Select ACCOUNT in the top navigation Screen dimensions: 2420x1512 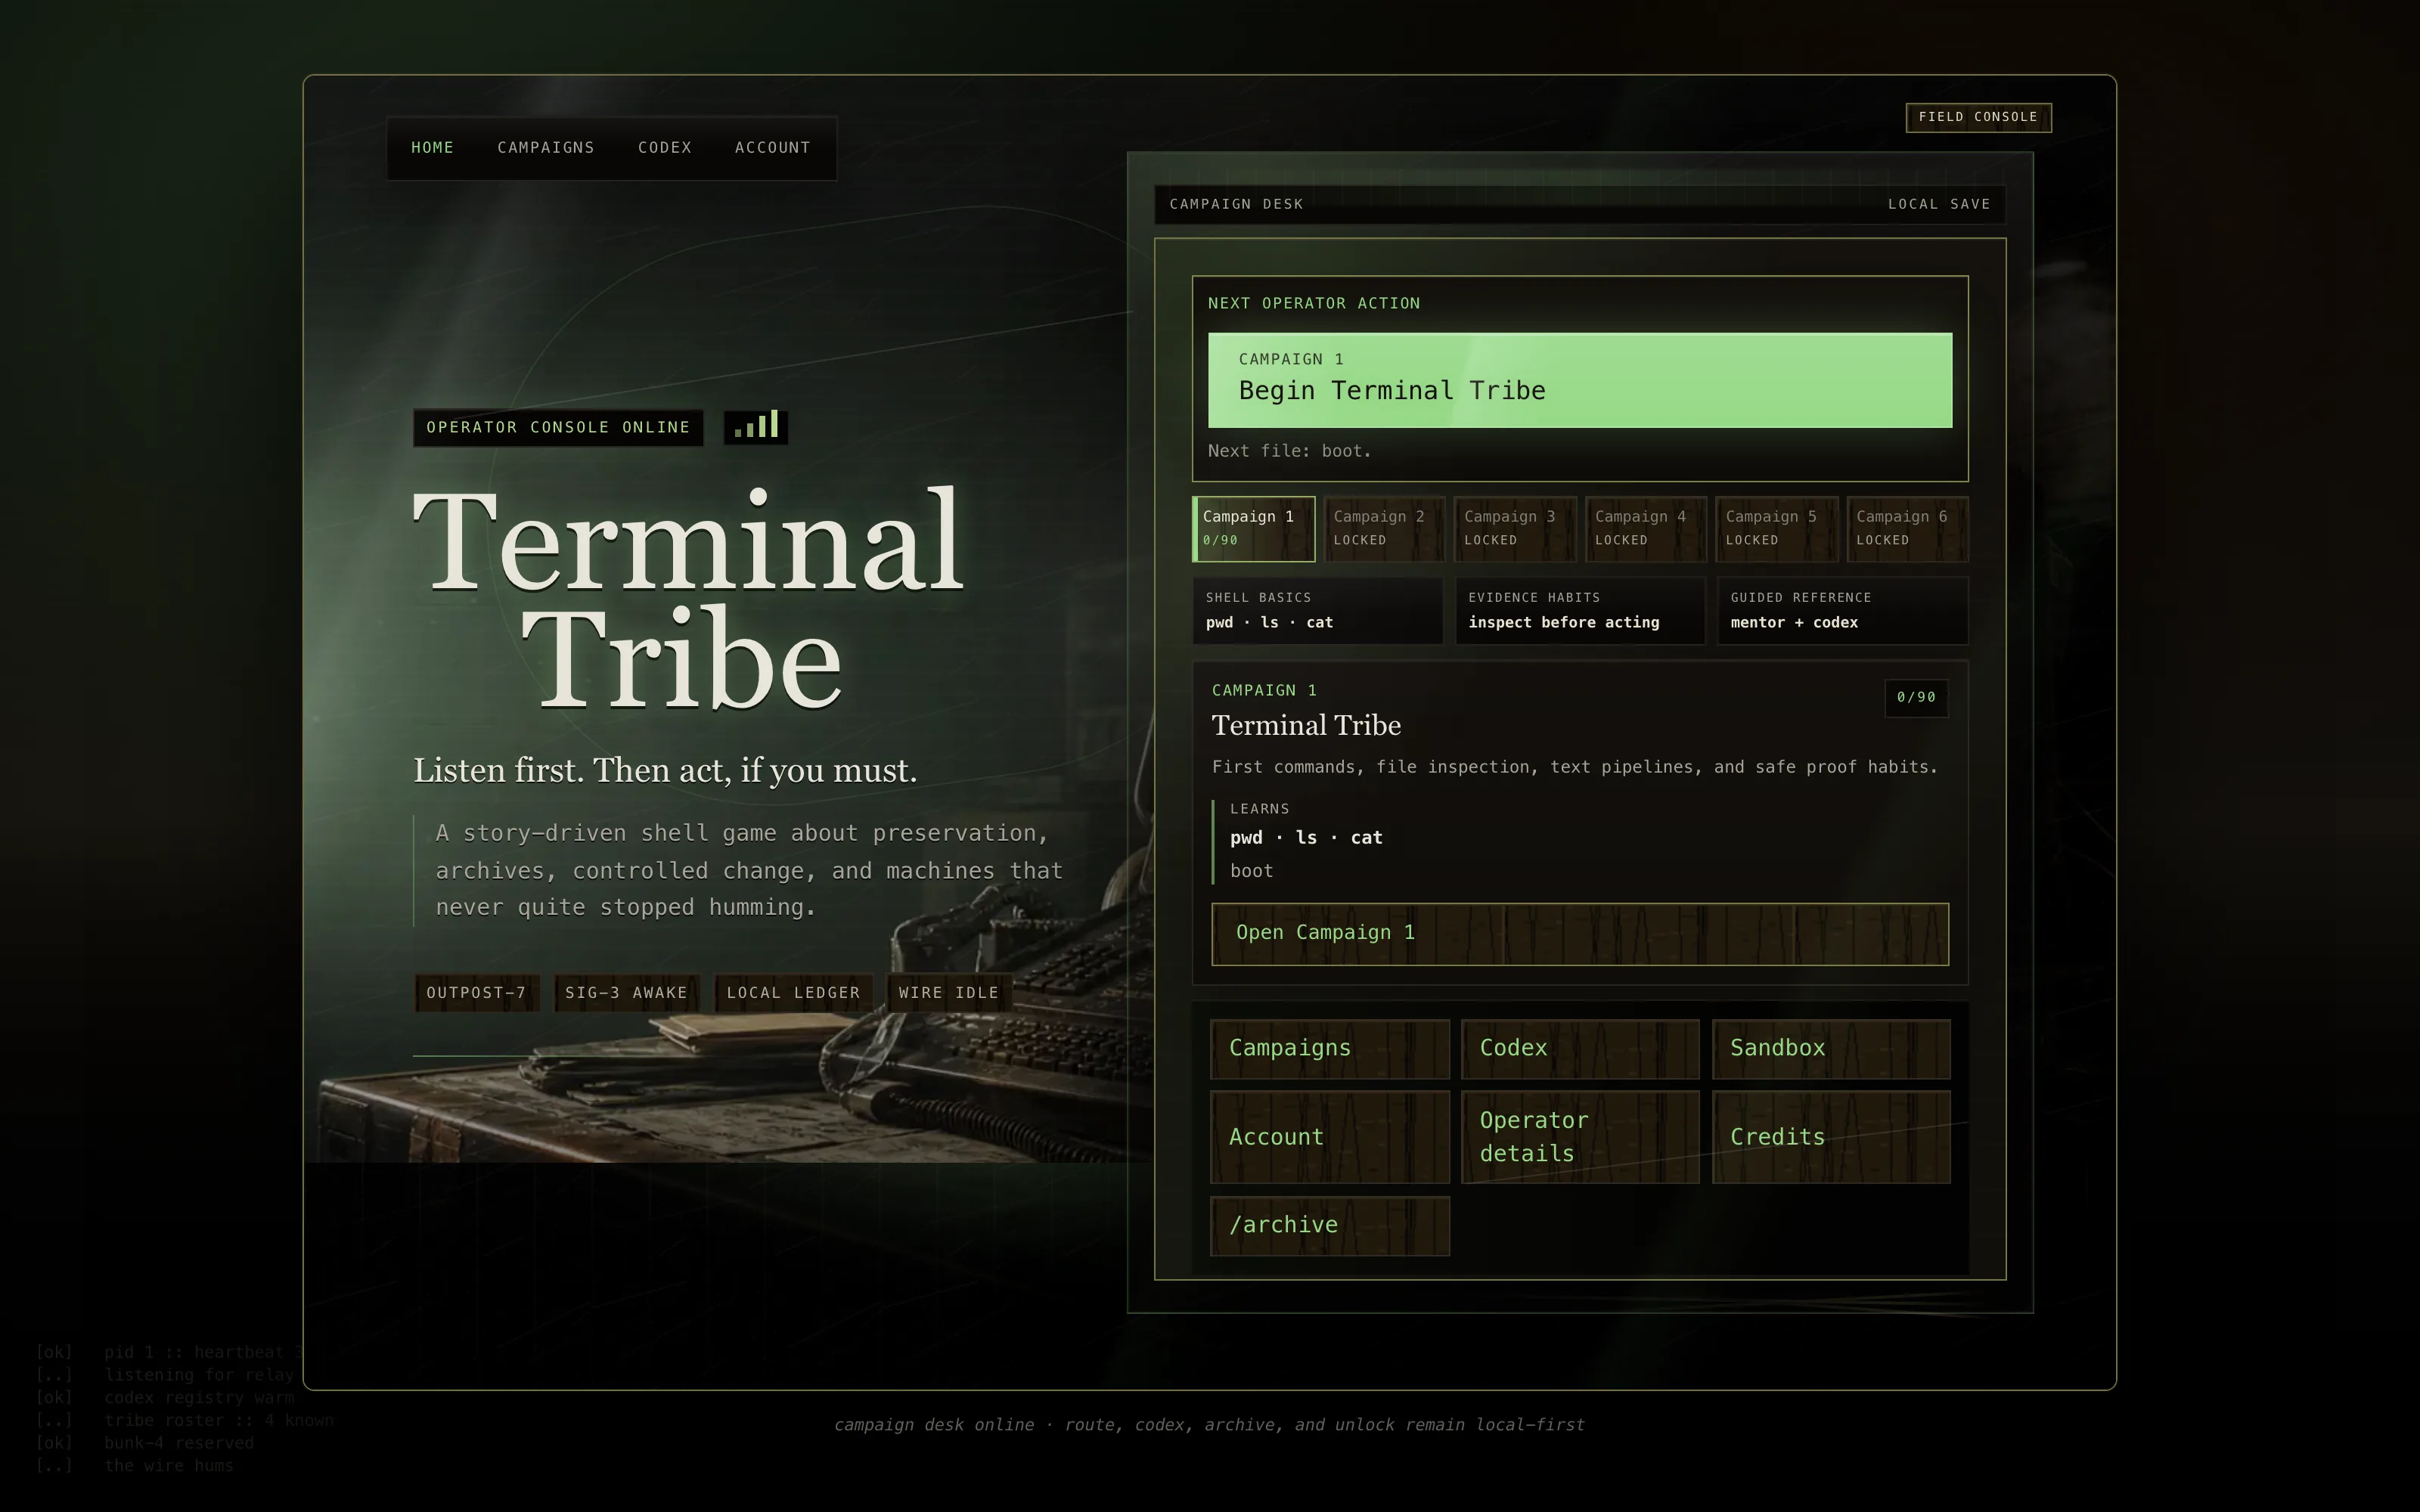click(x=773, y=147)
